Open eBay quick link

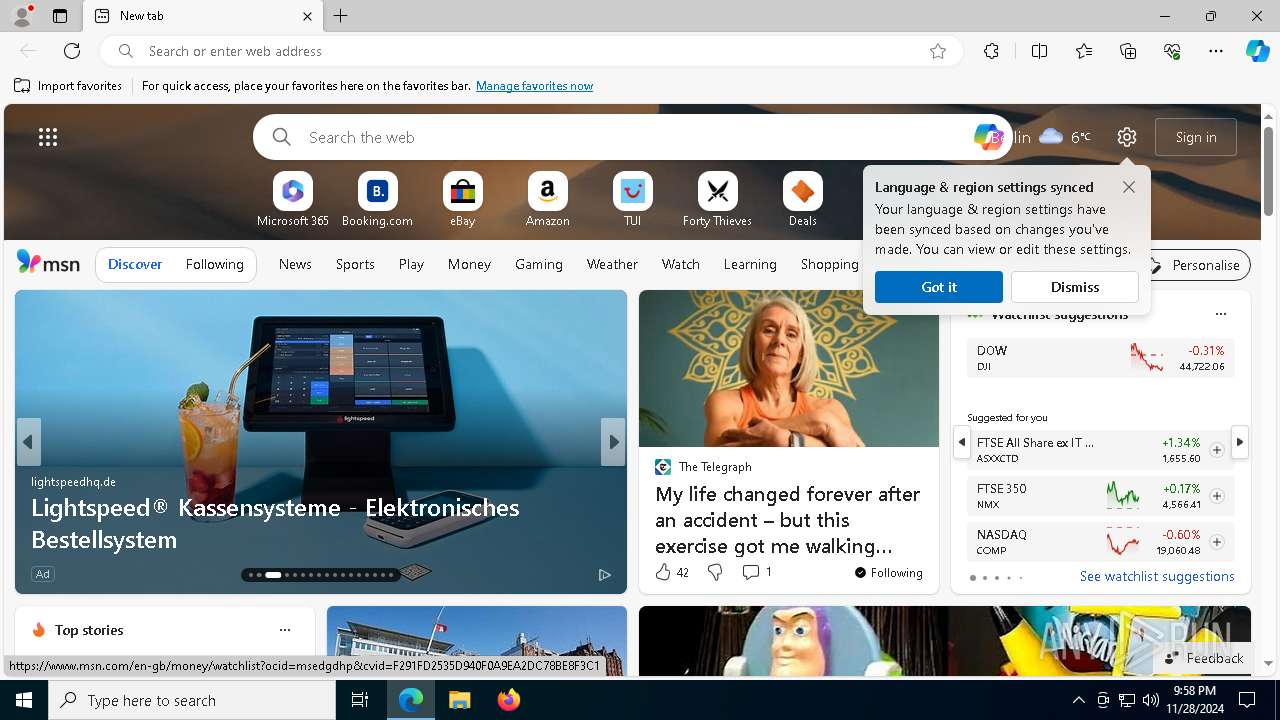(462, 200)
